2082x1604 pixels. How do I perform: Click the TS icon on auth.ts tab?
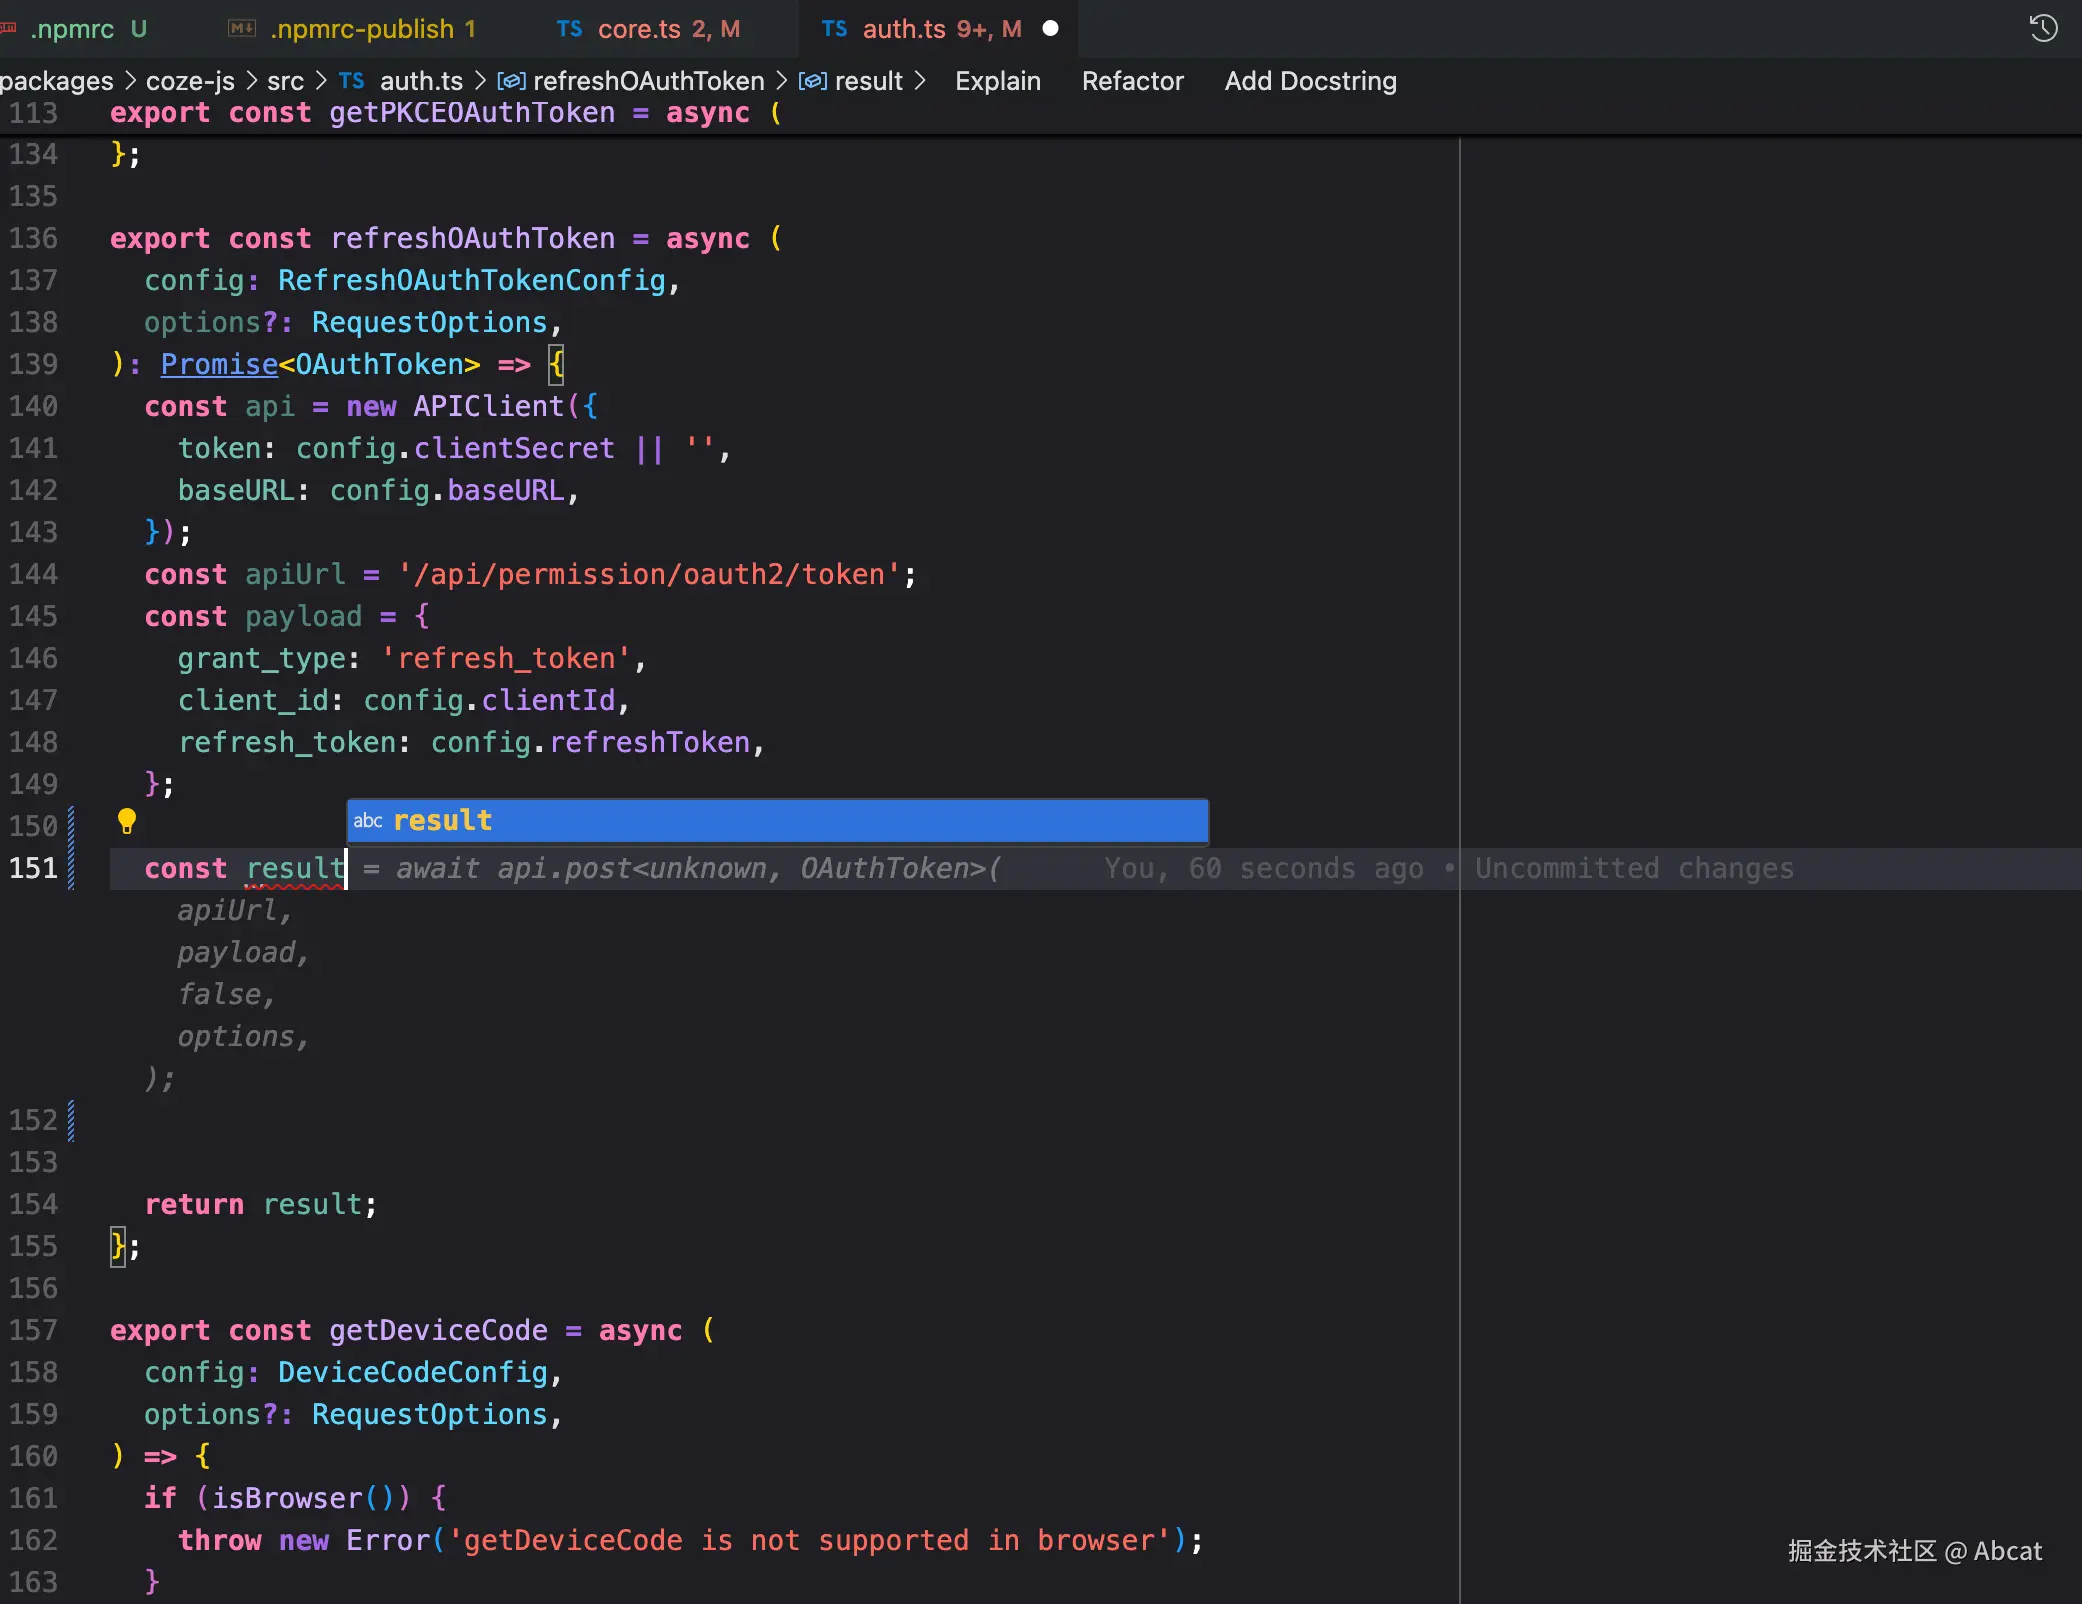point(834,29)
